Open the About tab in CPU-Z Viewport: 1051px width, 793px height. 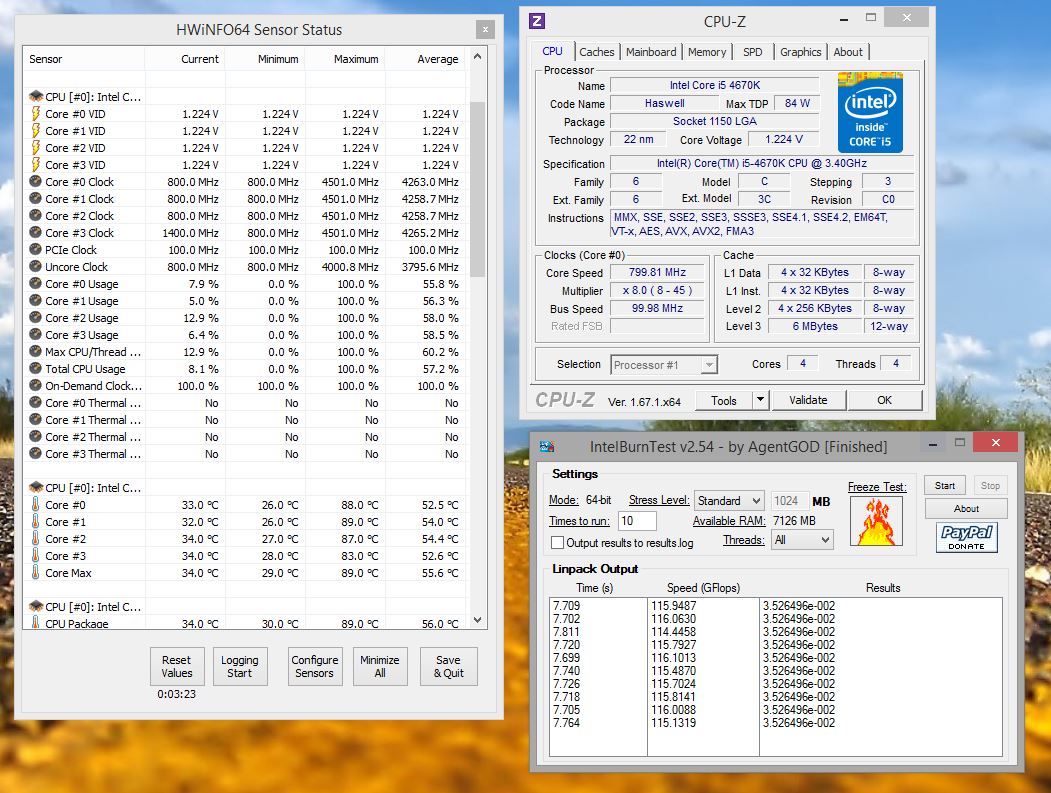pyautogui.click(x=848, y=52)
